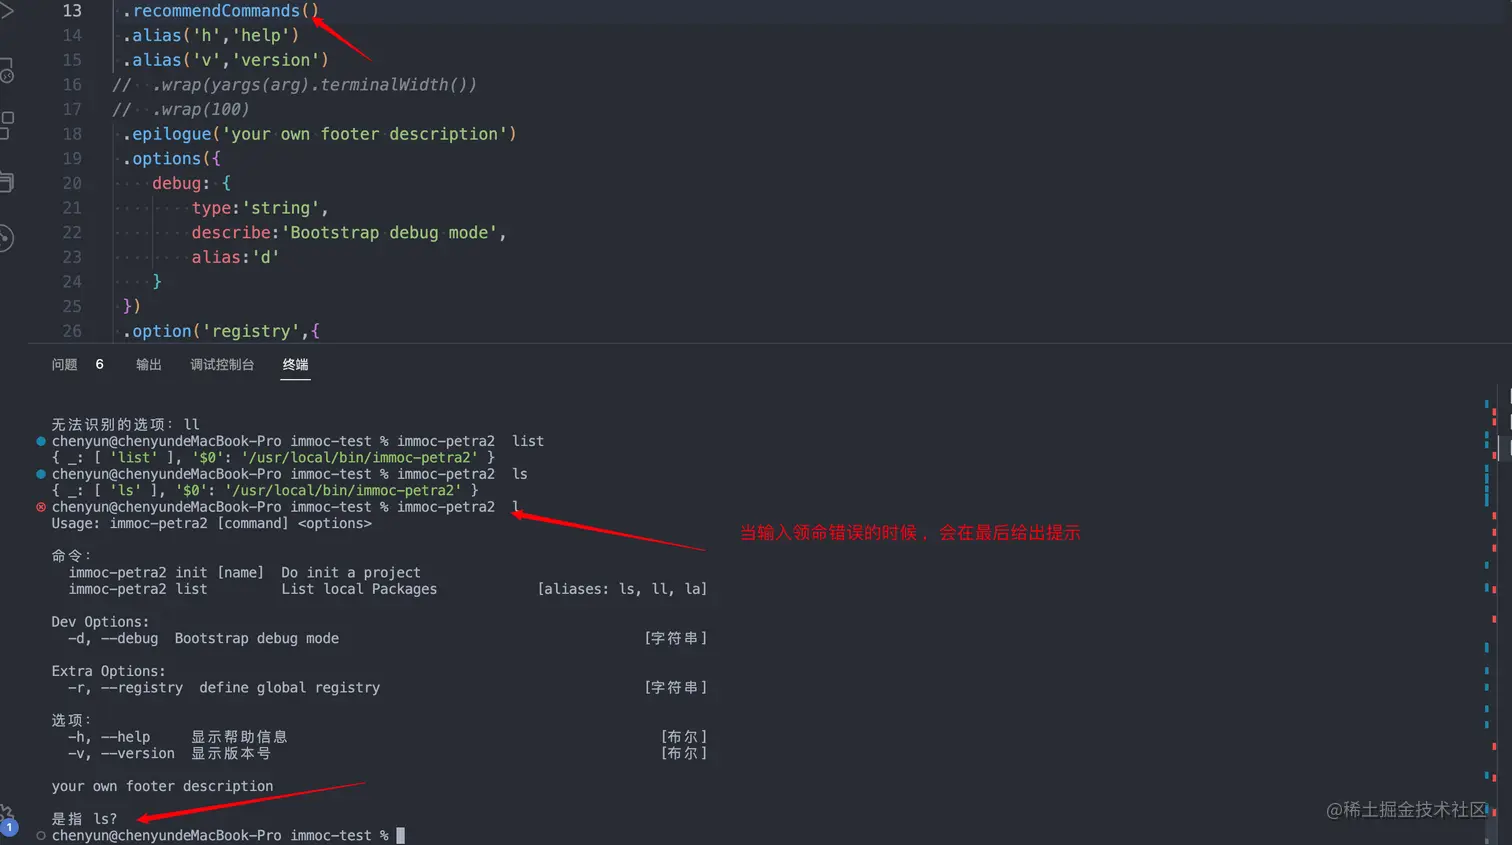1512x845 pixels.
Task: Select the 终端 (Terminal) panel tab
Action: tap(295, 365)
